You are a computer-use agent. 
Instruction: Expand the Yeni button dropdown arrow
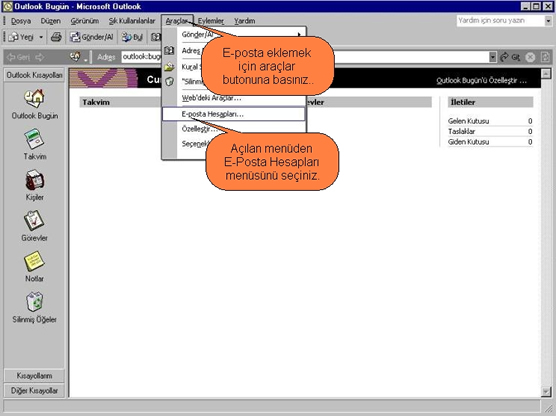[x=41, y=37]
